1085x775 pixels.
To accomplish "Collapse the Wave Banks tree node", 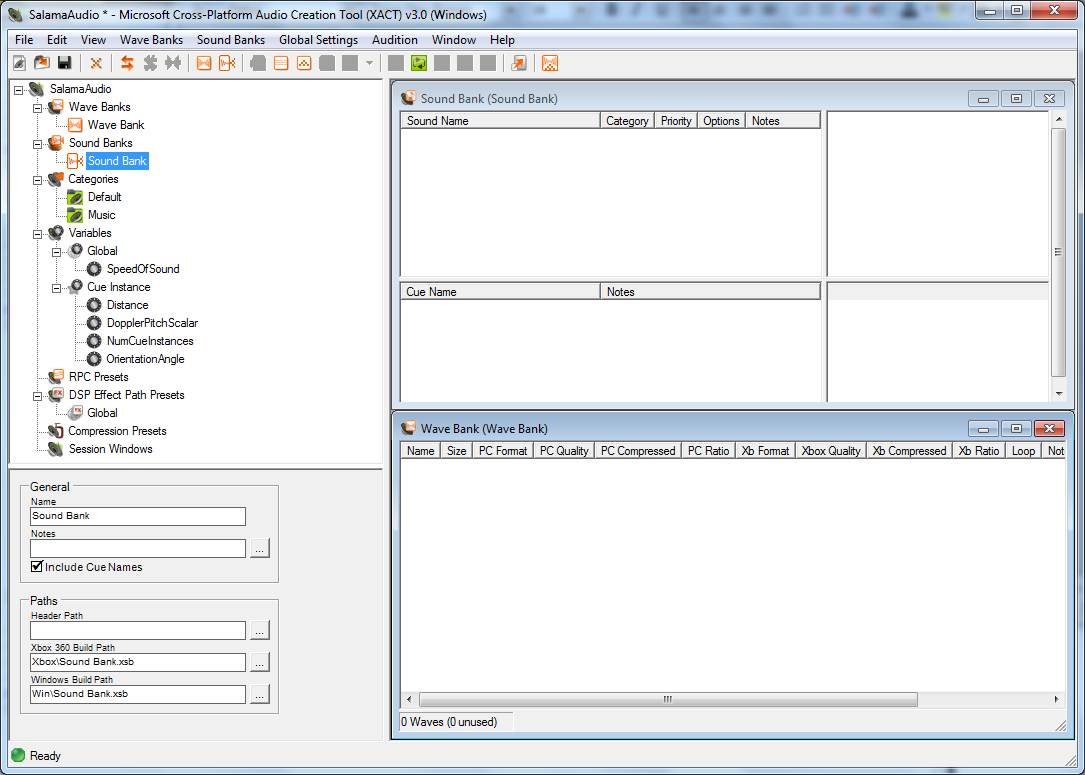I will click(x=37, y=107).
